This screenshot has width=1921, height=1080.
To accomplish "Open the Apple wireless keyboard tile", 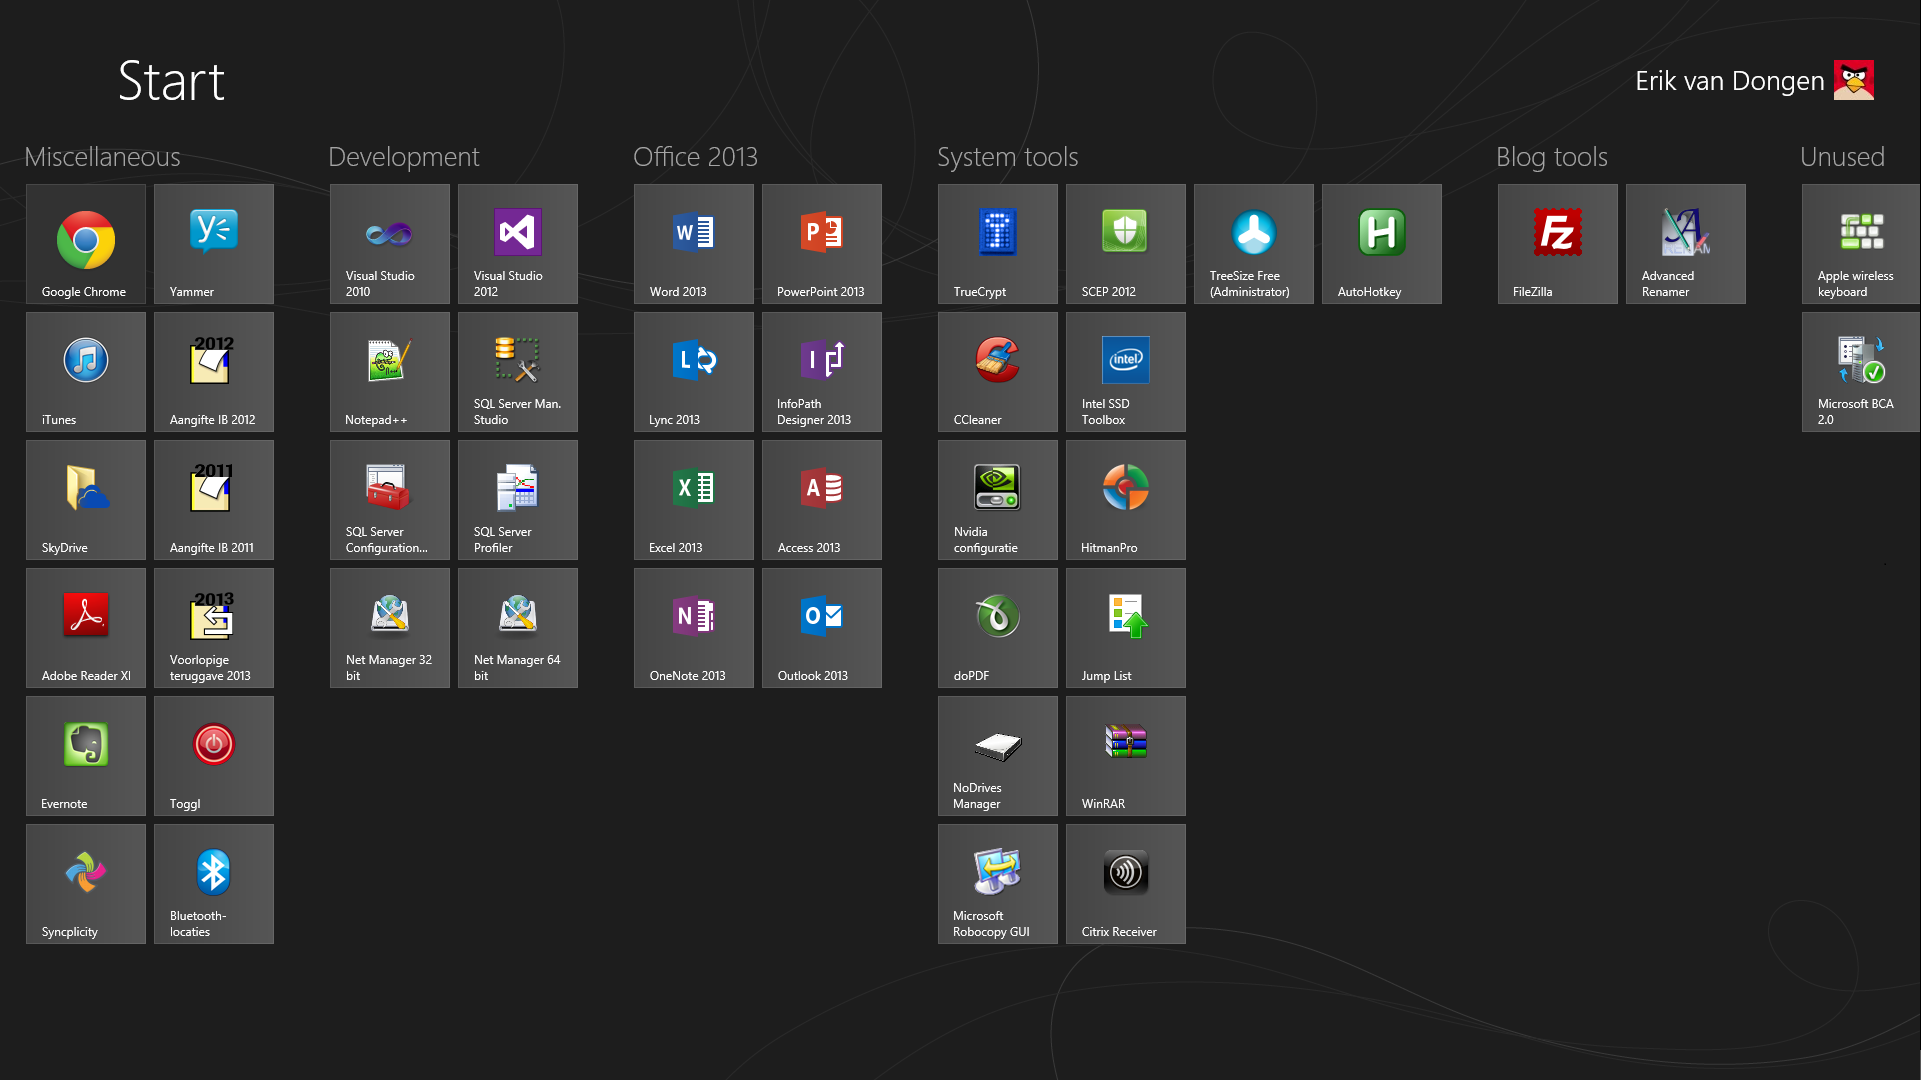I will tap(1861, 244).
